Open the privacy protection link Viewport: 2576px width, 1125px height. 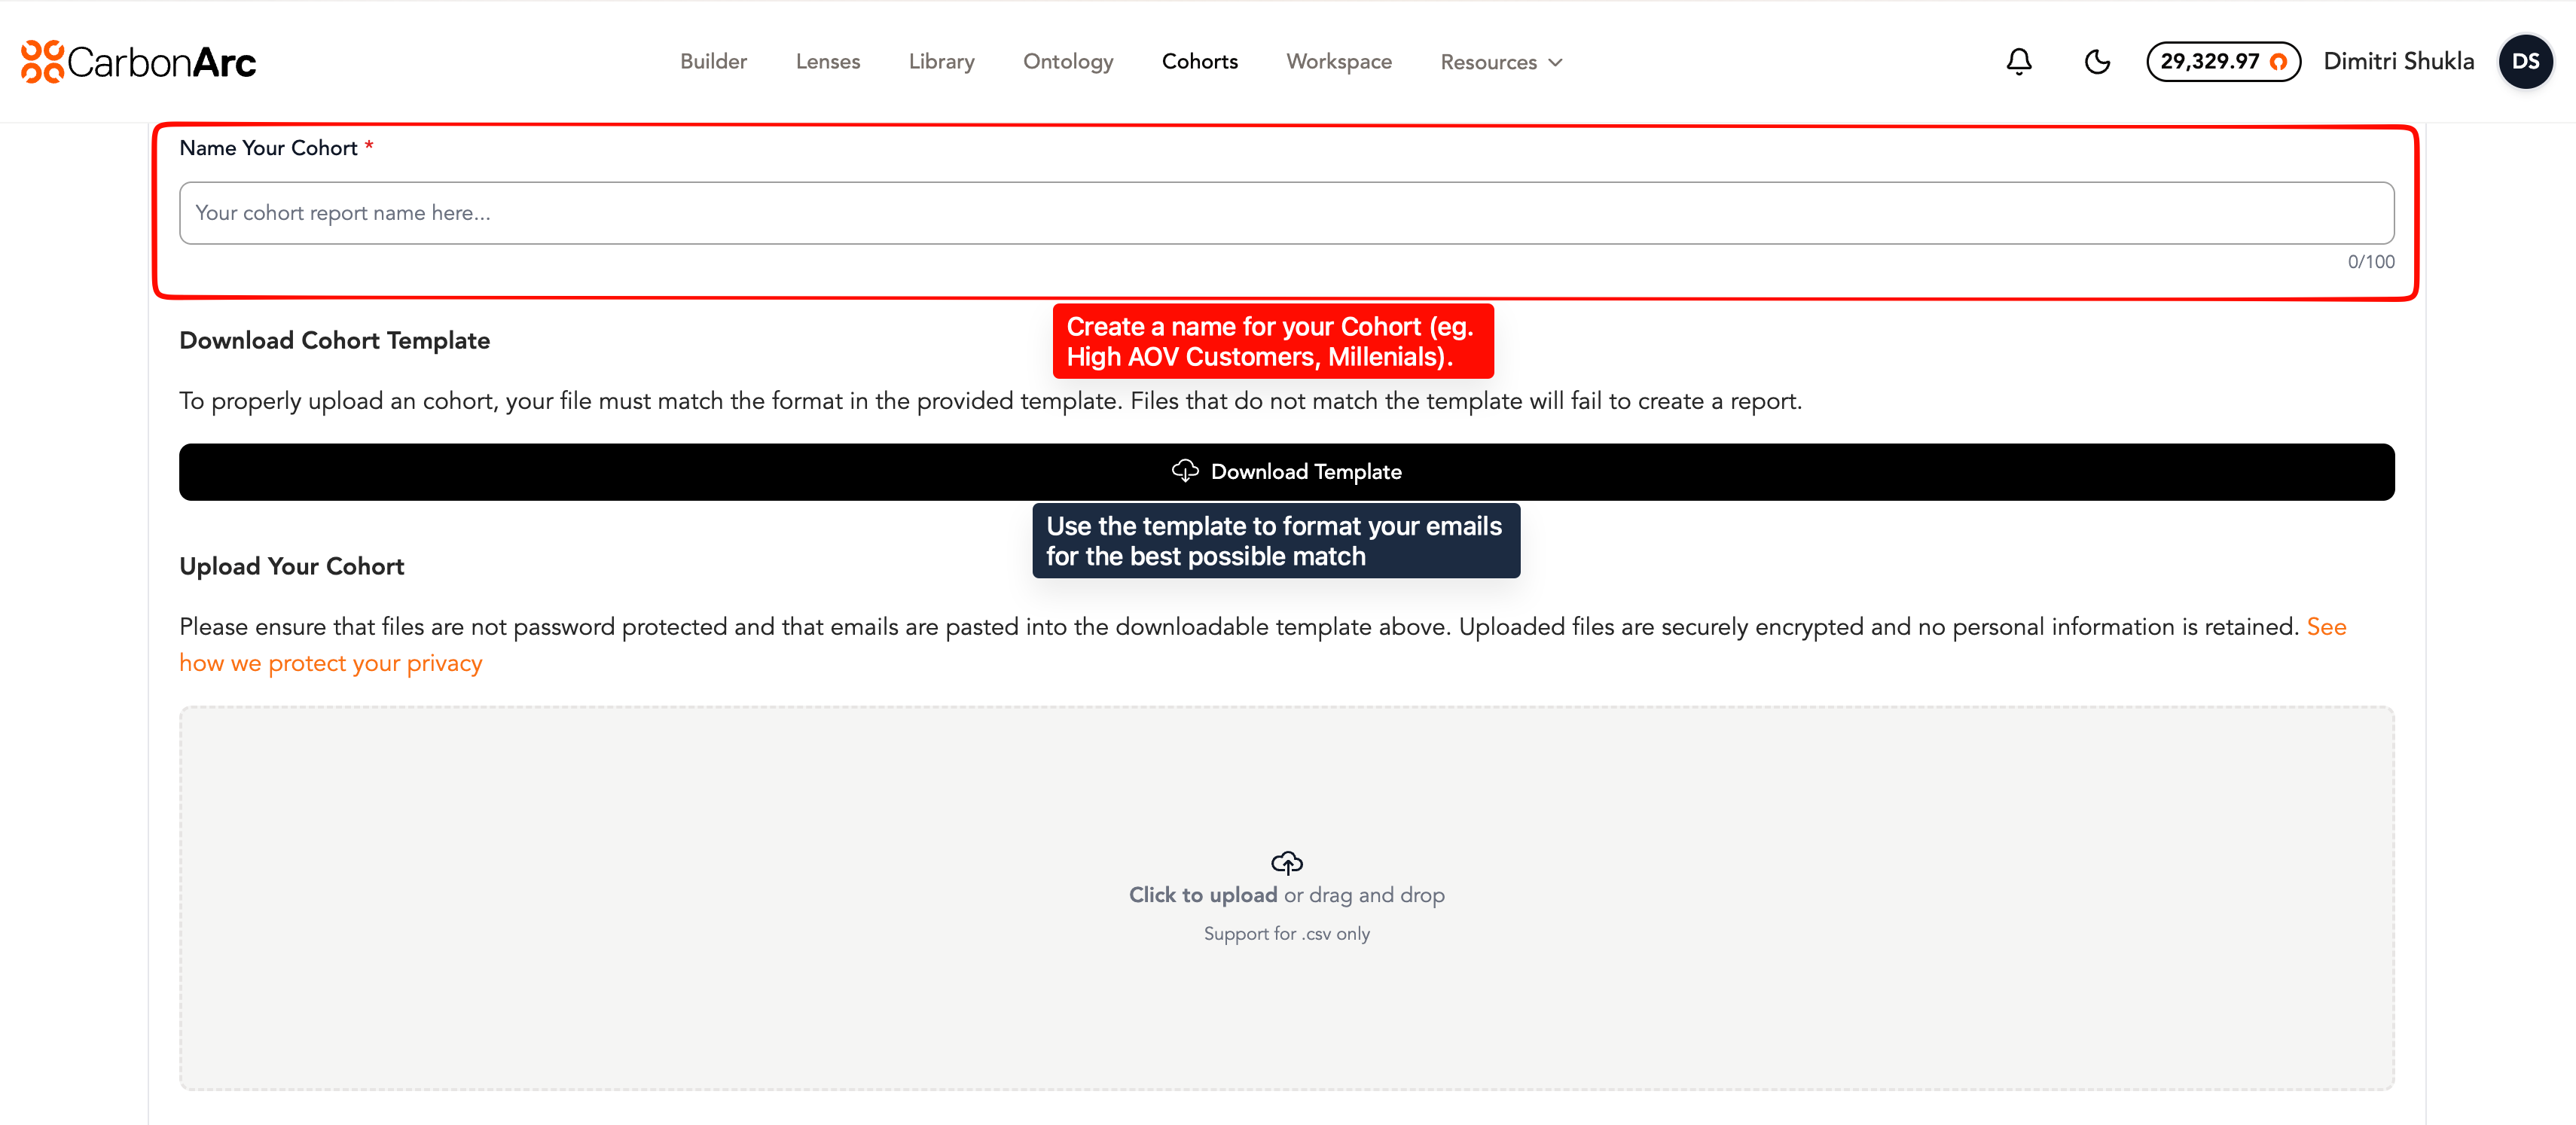click(x=330, y=663)
